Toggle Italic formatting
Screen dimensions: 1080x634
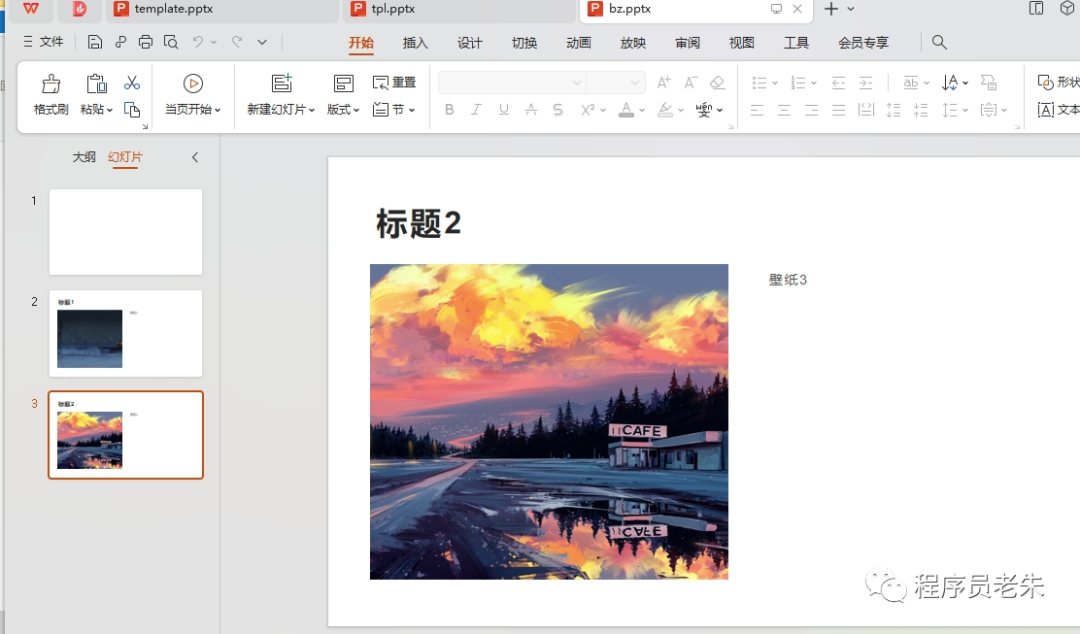click(x=476, y=110)
